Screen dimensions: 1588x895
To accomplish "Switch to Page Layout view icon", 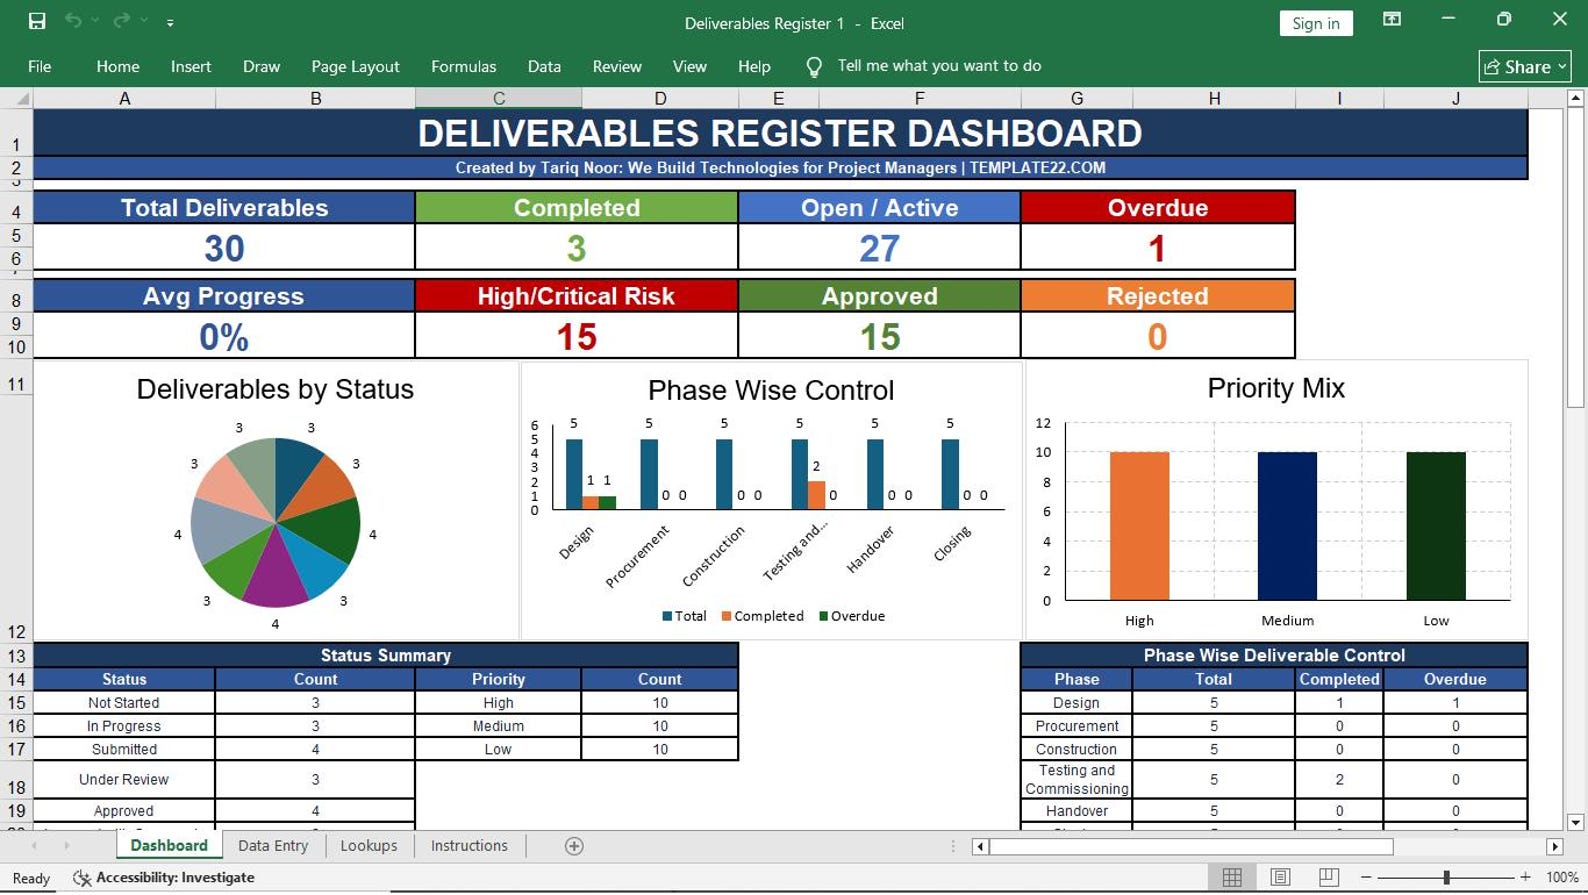I will (1280, 877).
